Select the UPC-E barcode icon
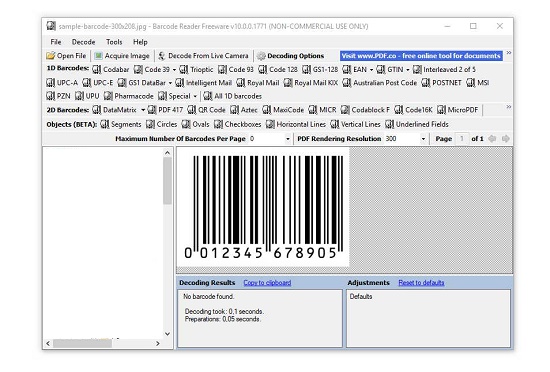 coord(87,83)
